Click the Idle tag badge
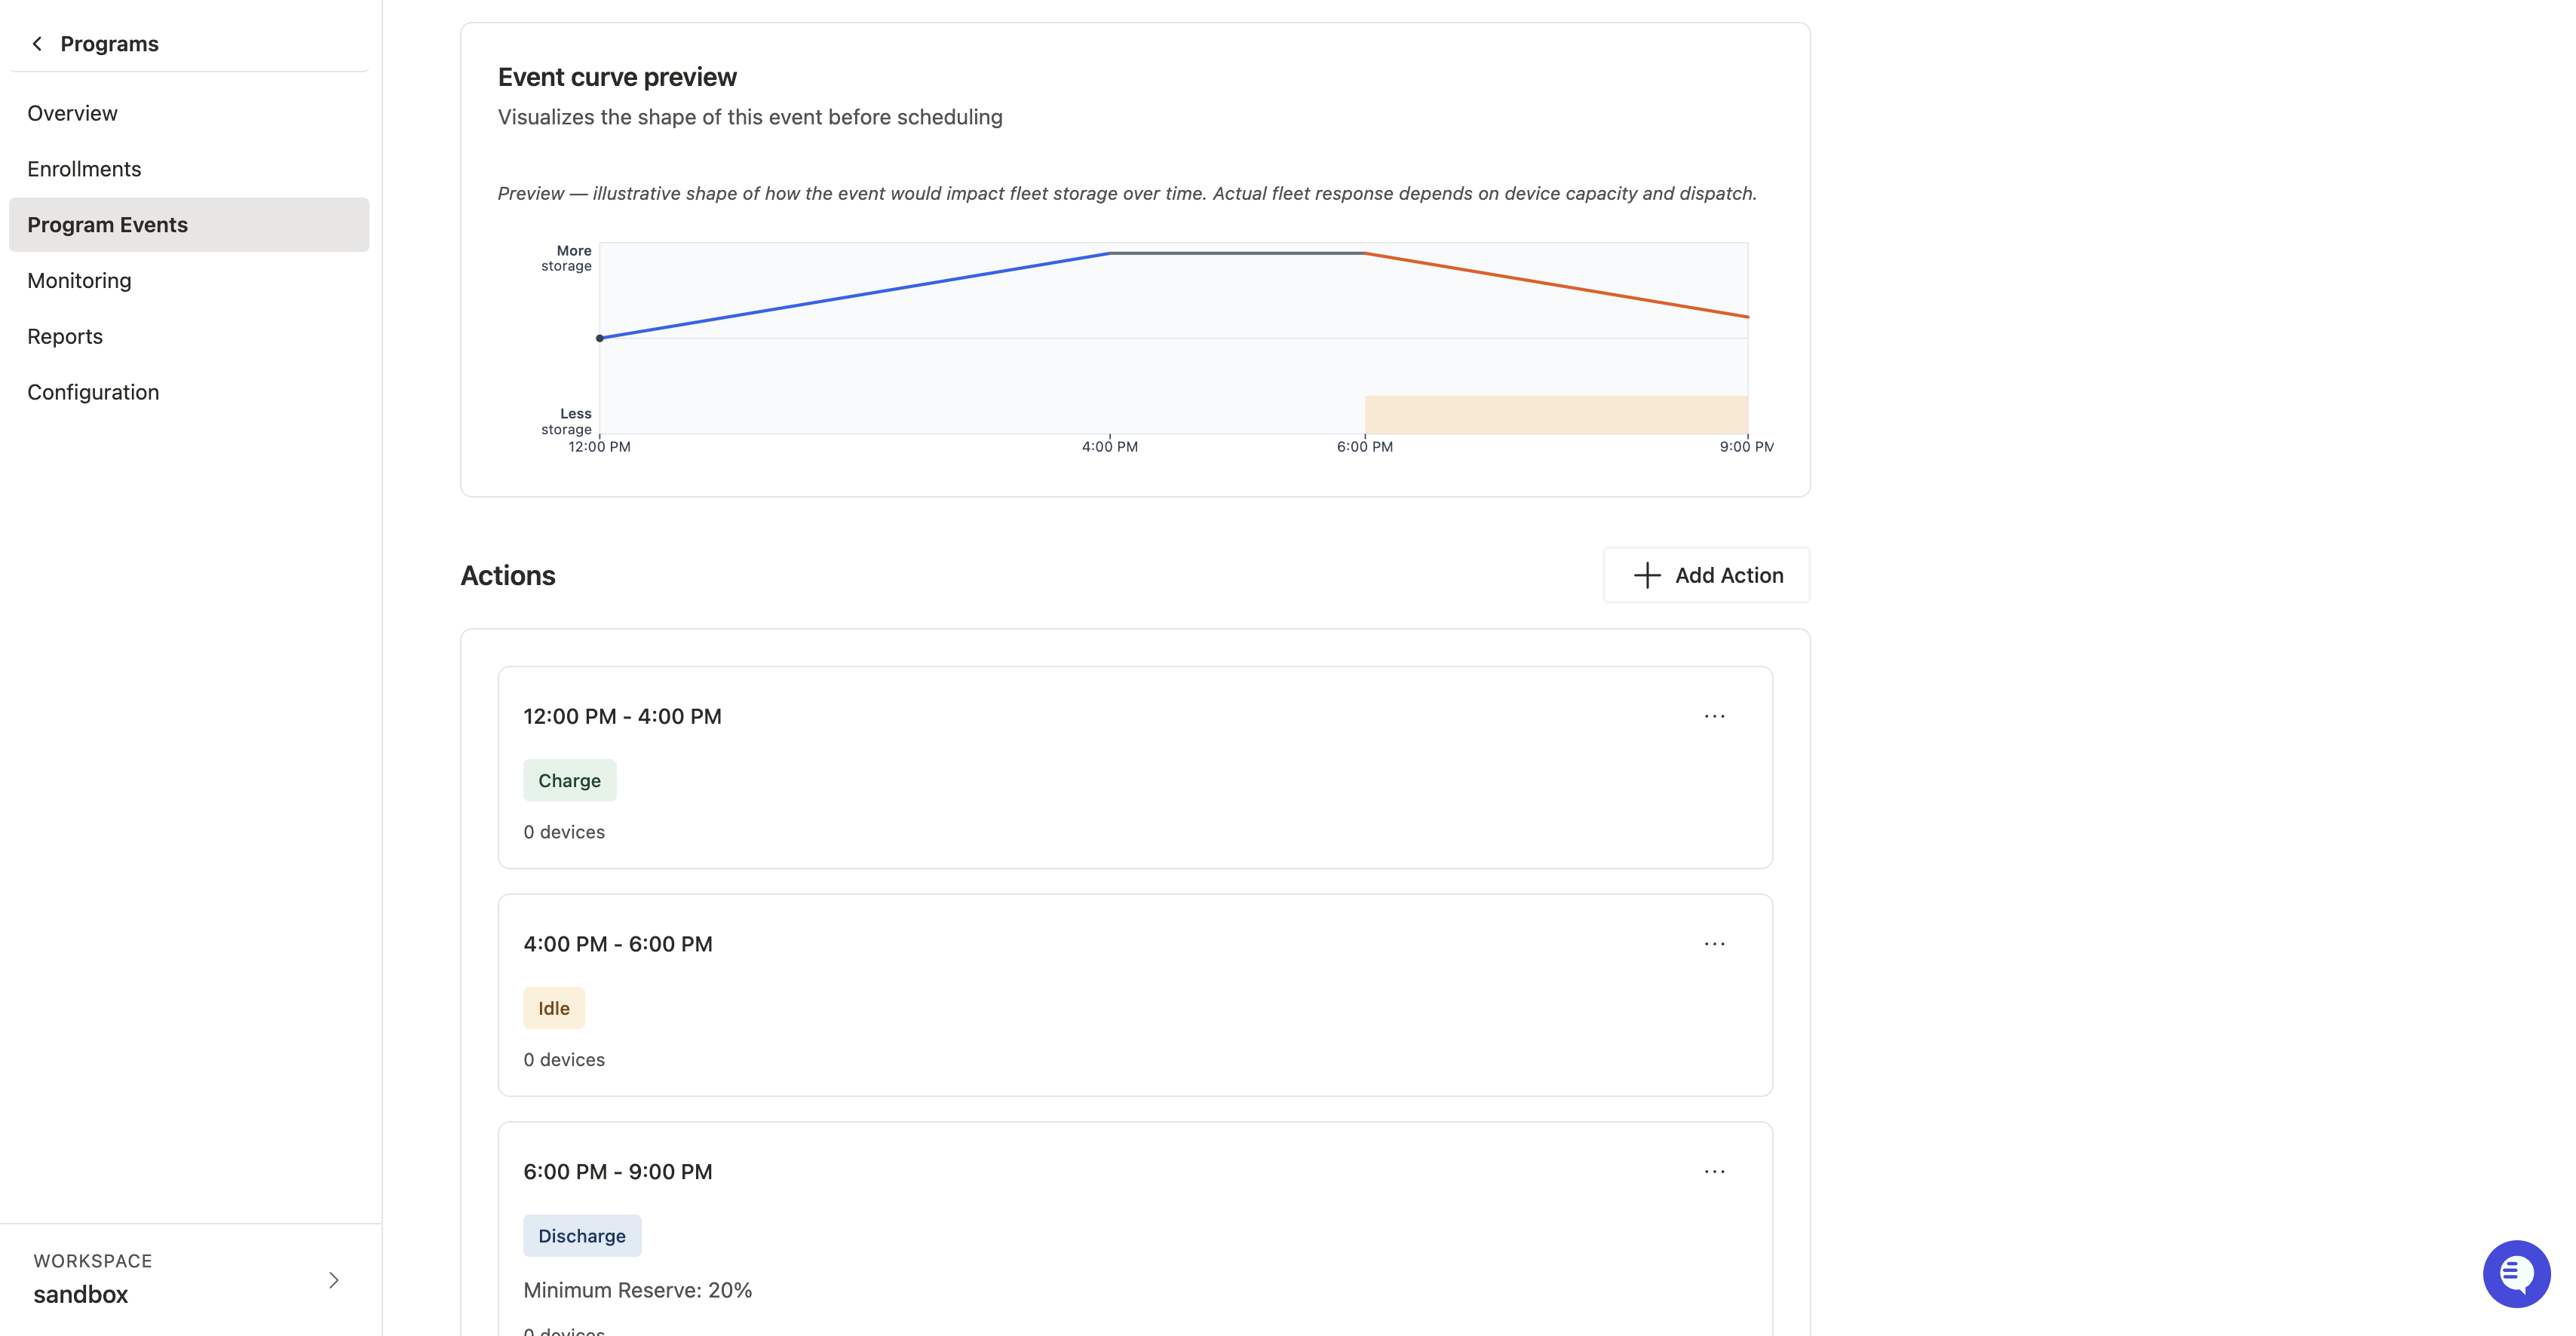Image resolution: width=2576 pixels, height=1336 pixels. tap(553, 1008)
